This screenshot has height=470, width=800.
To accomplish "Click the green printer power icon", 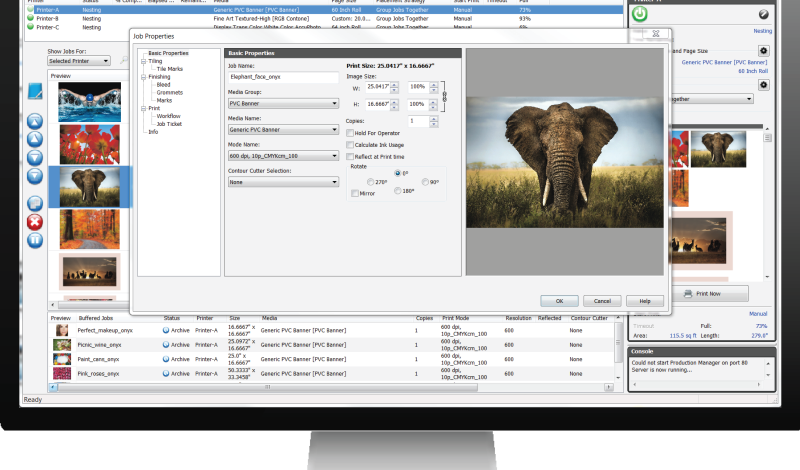I will (639, 14).
